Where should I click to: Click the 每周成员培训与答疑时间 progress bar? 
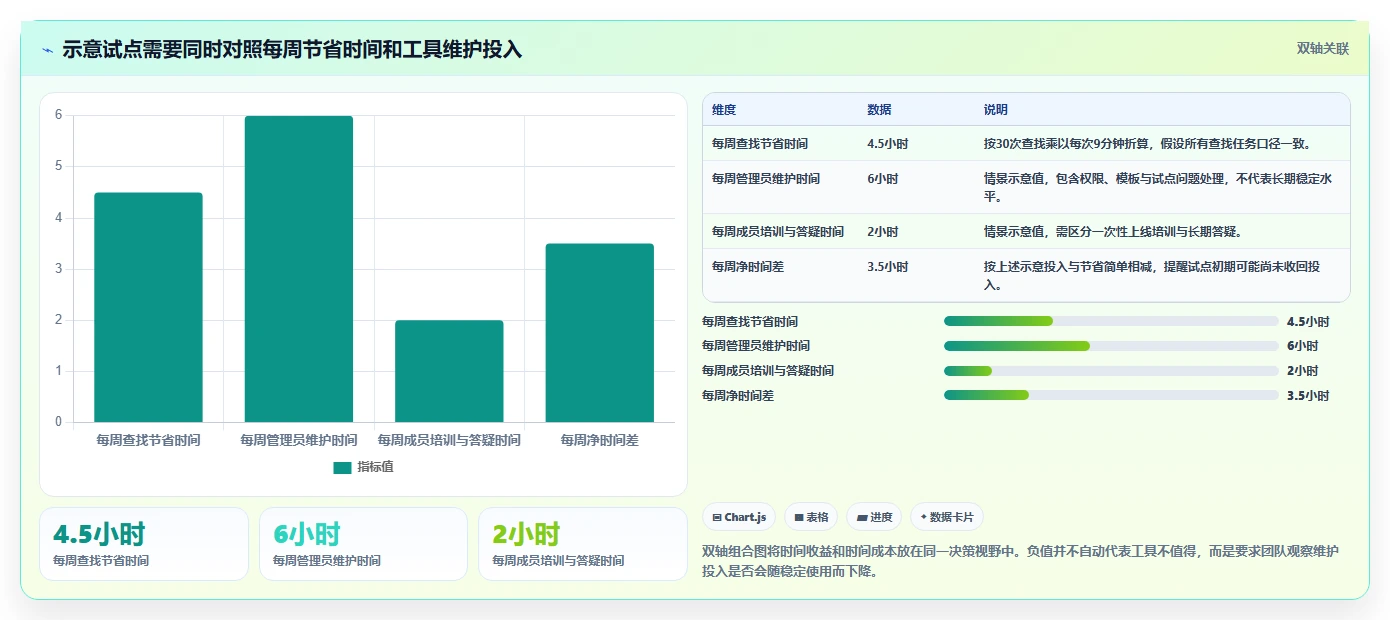(x=1111, y=371)
